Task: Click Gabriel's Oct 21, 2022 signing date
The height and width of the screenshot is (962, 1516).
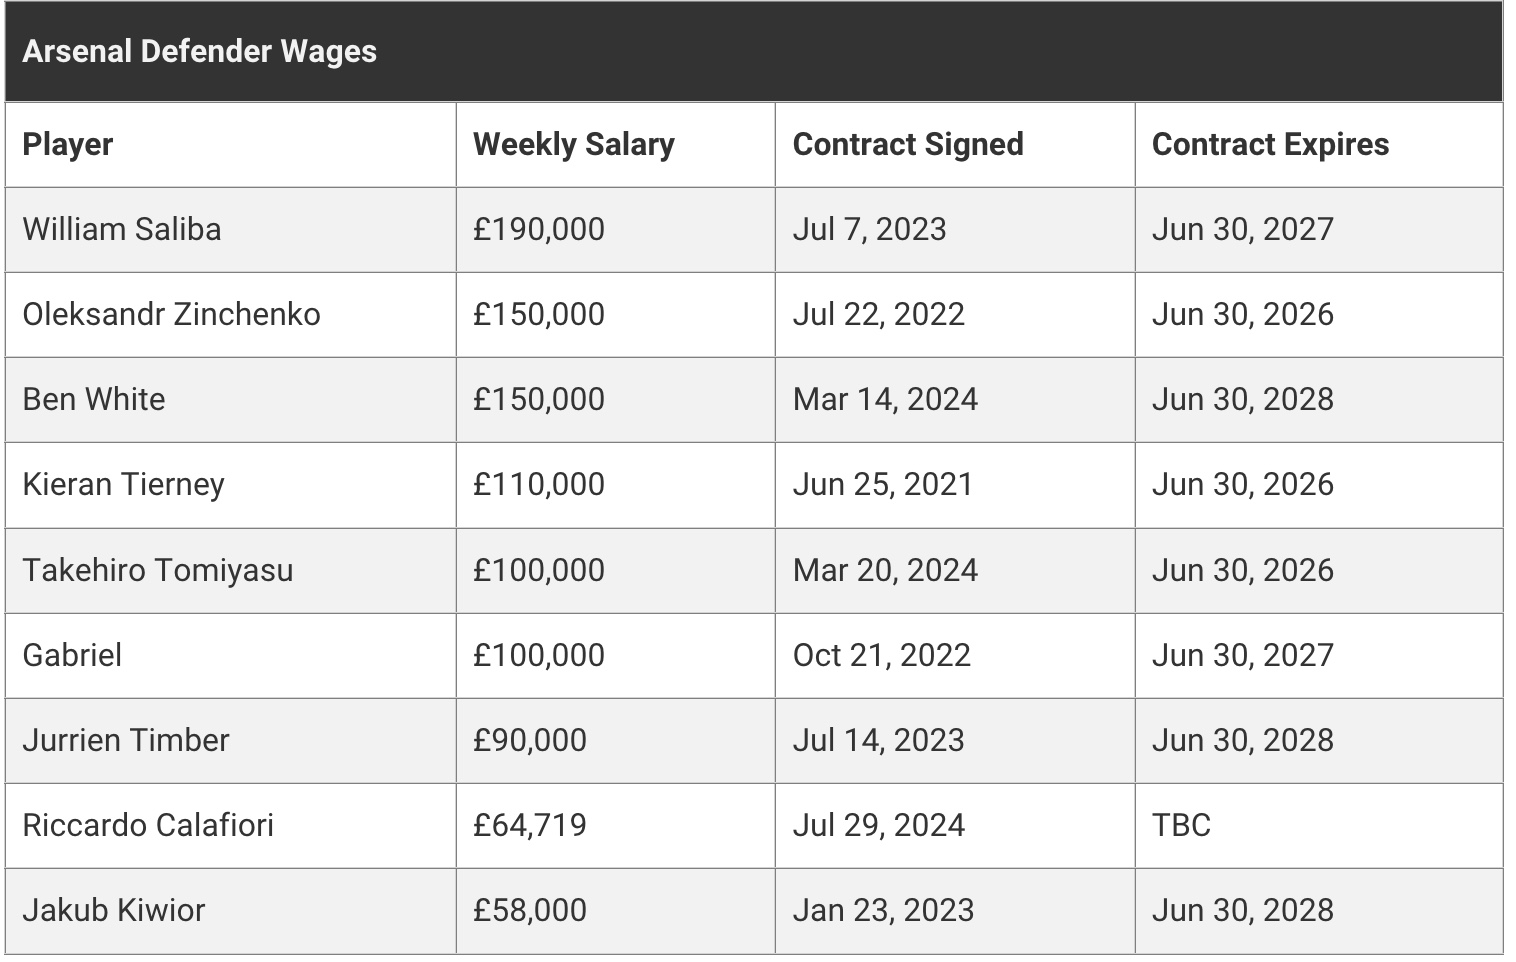Action: pos(882,655)
